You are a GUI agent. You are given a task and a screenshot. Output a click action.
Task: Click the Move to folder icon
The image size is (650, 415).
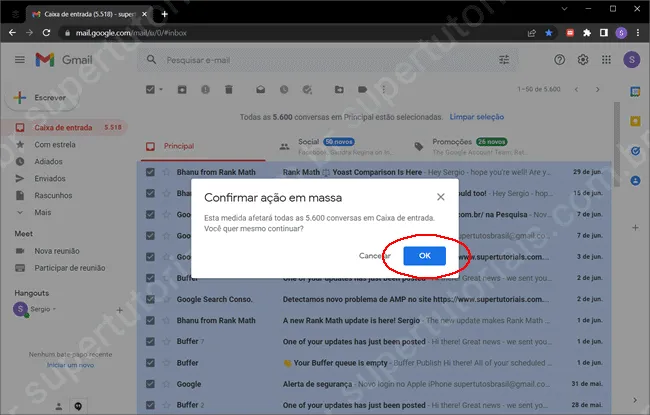pyautogui.click(x=339, y=89)
